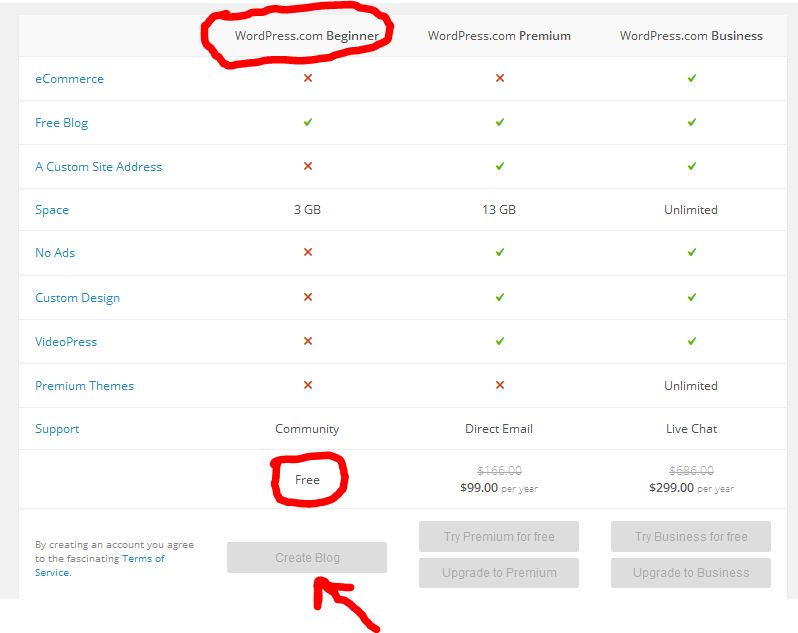Click Unlimited in the Space row
798x633 pixels.
(691, 210)
